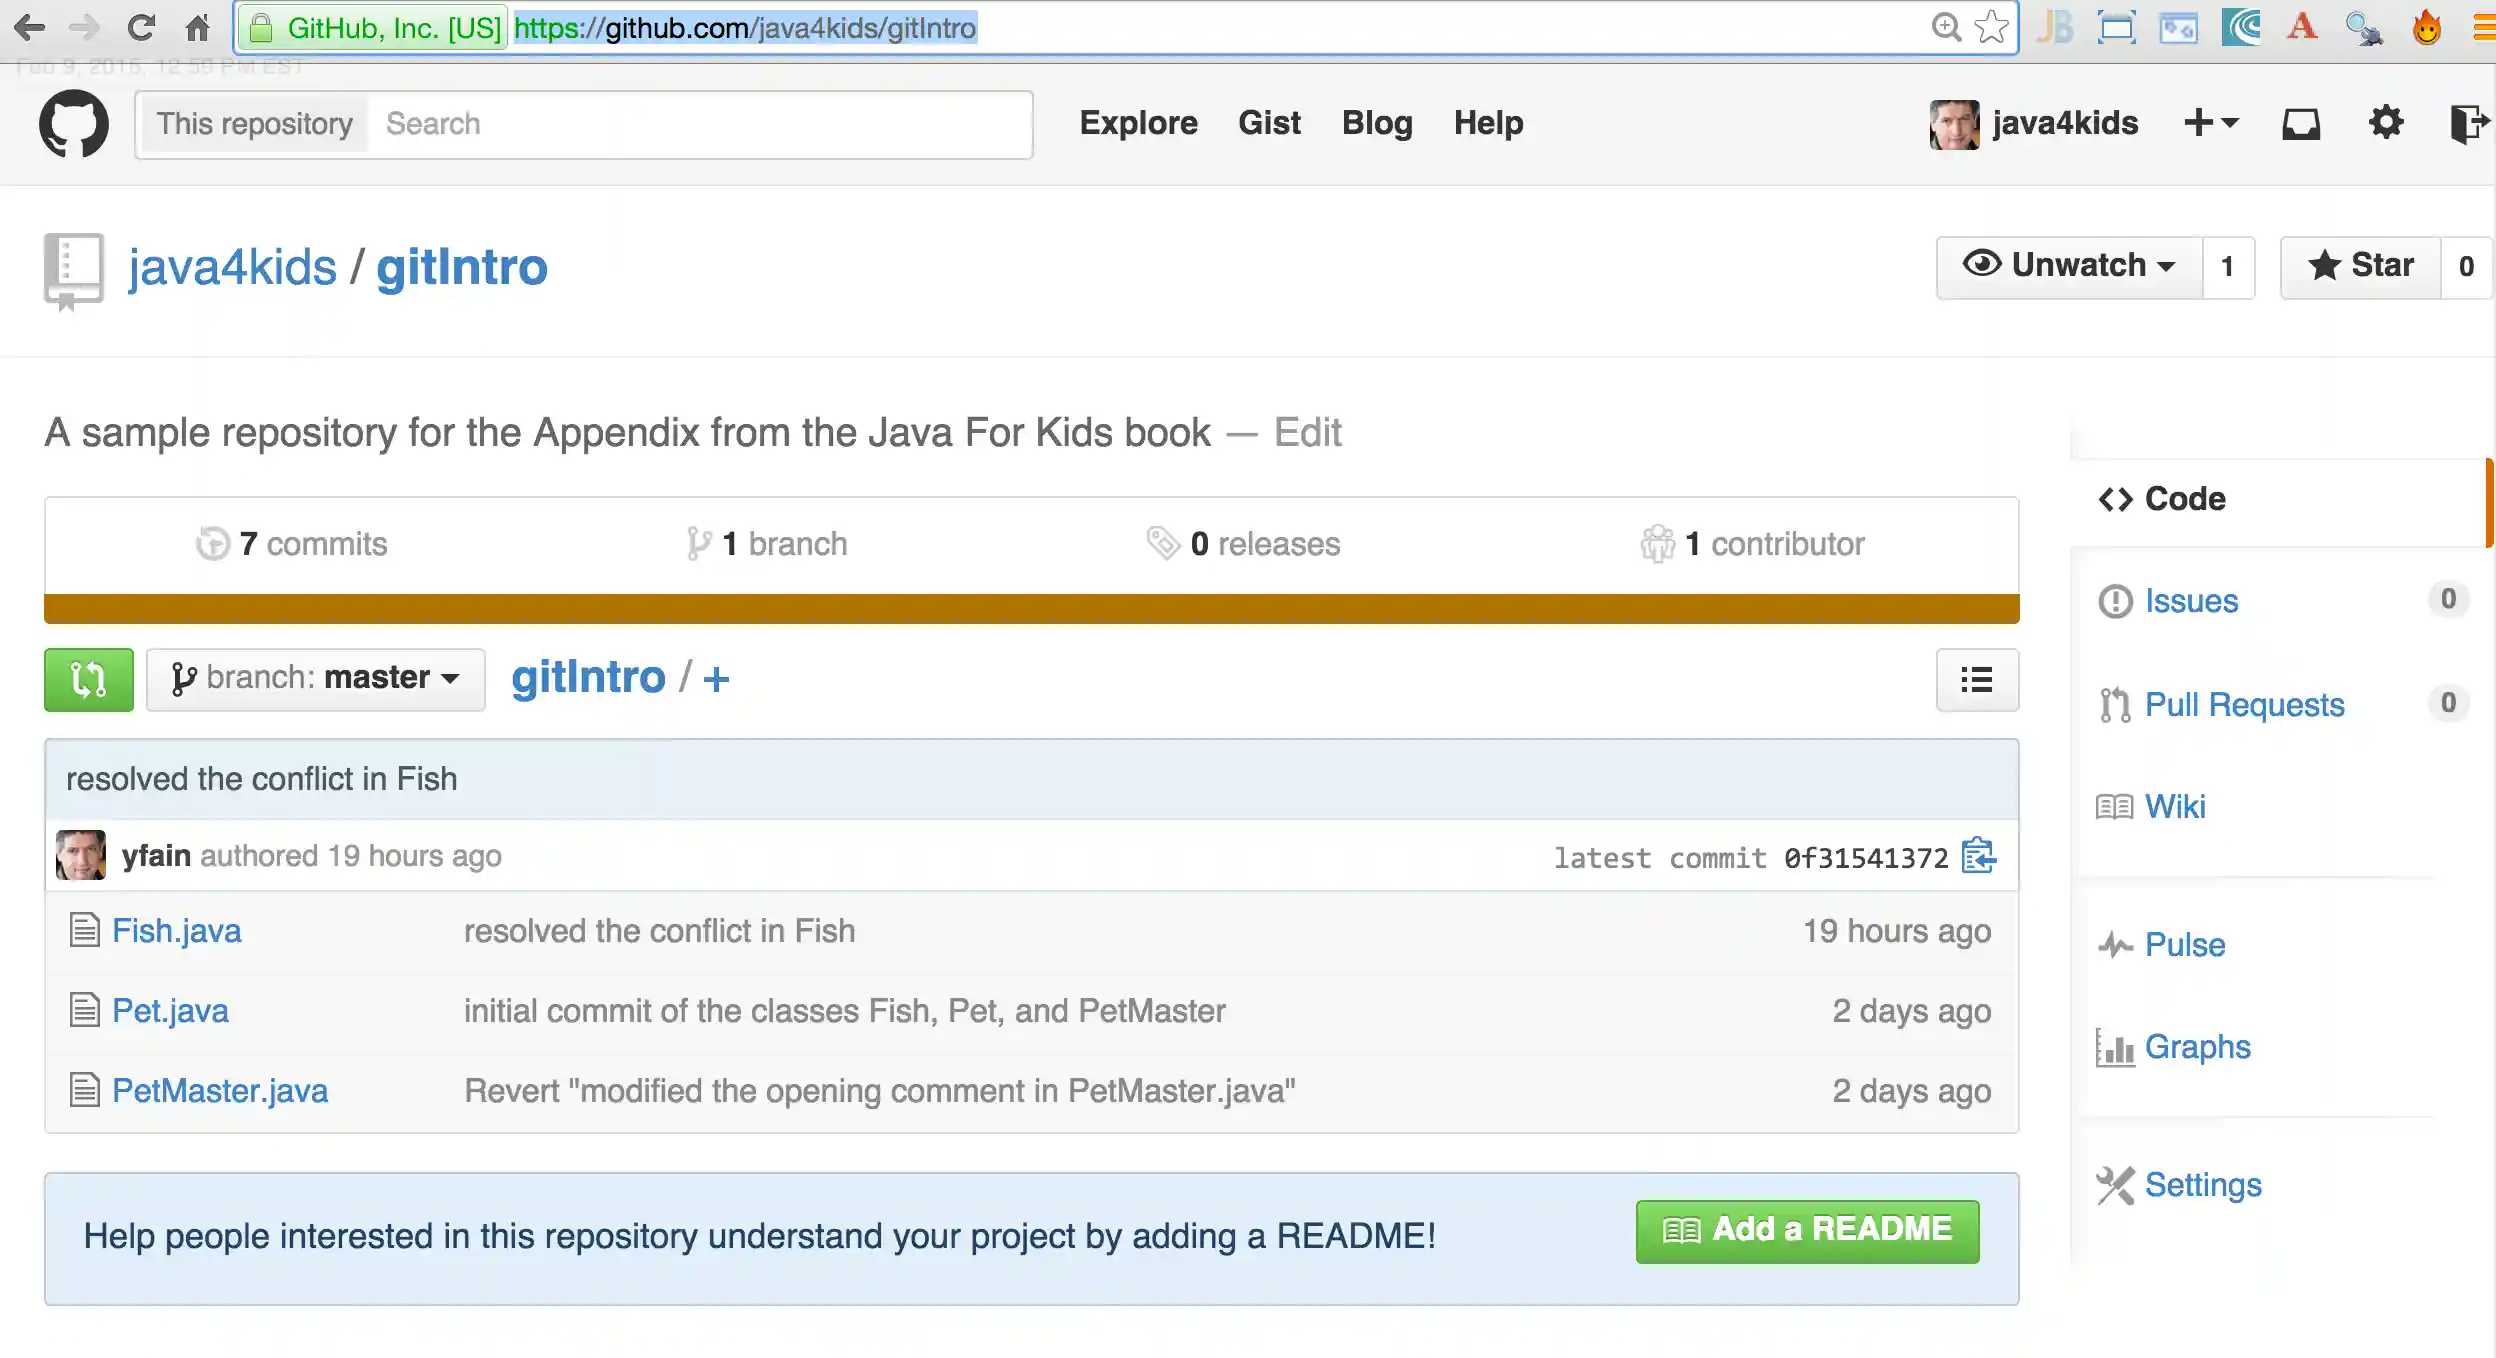
Task: Open account settings gear icon
Action: [x=2385, y=122]
